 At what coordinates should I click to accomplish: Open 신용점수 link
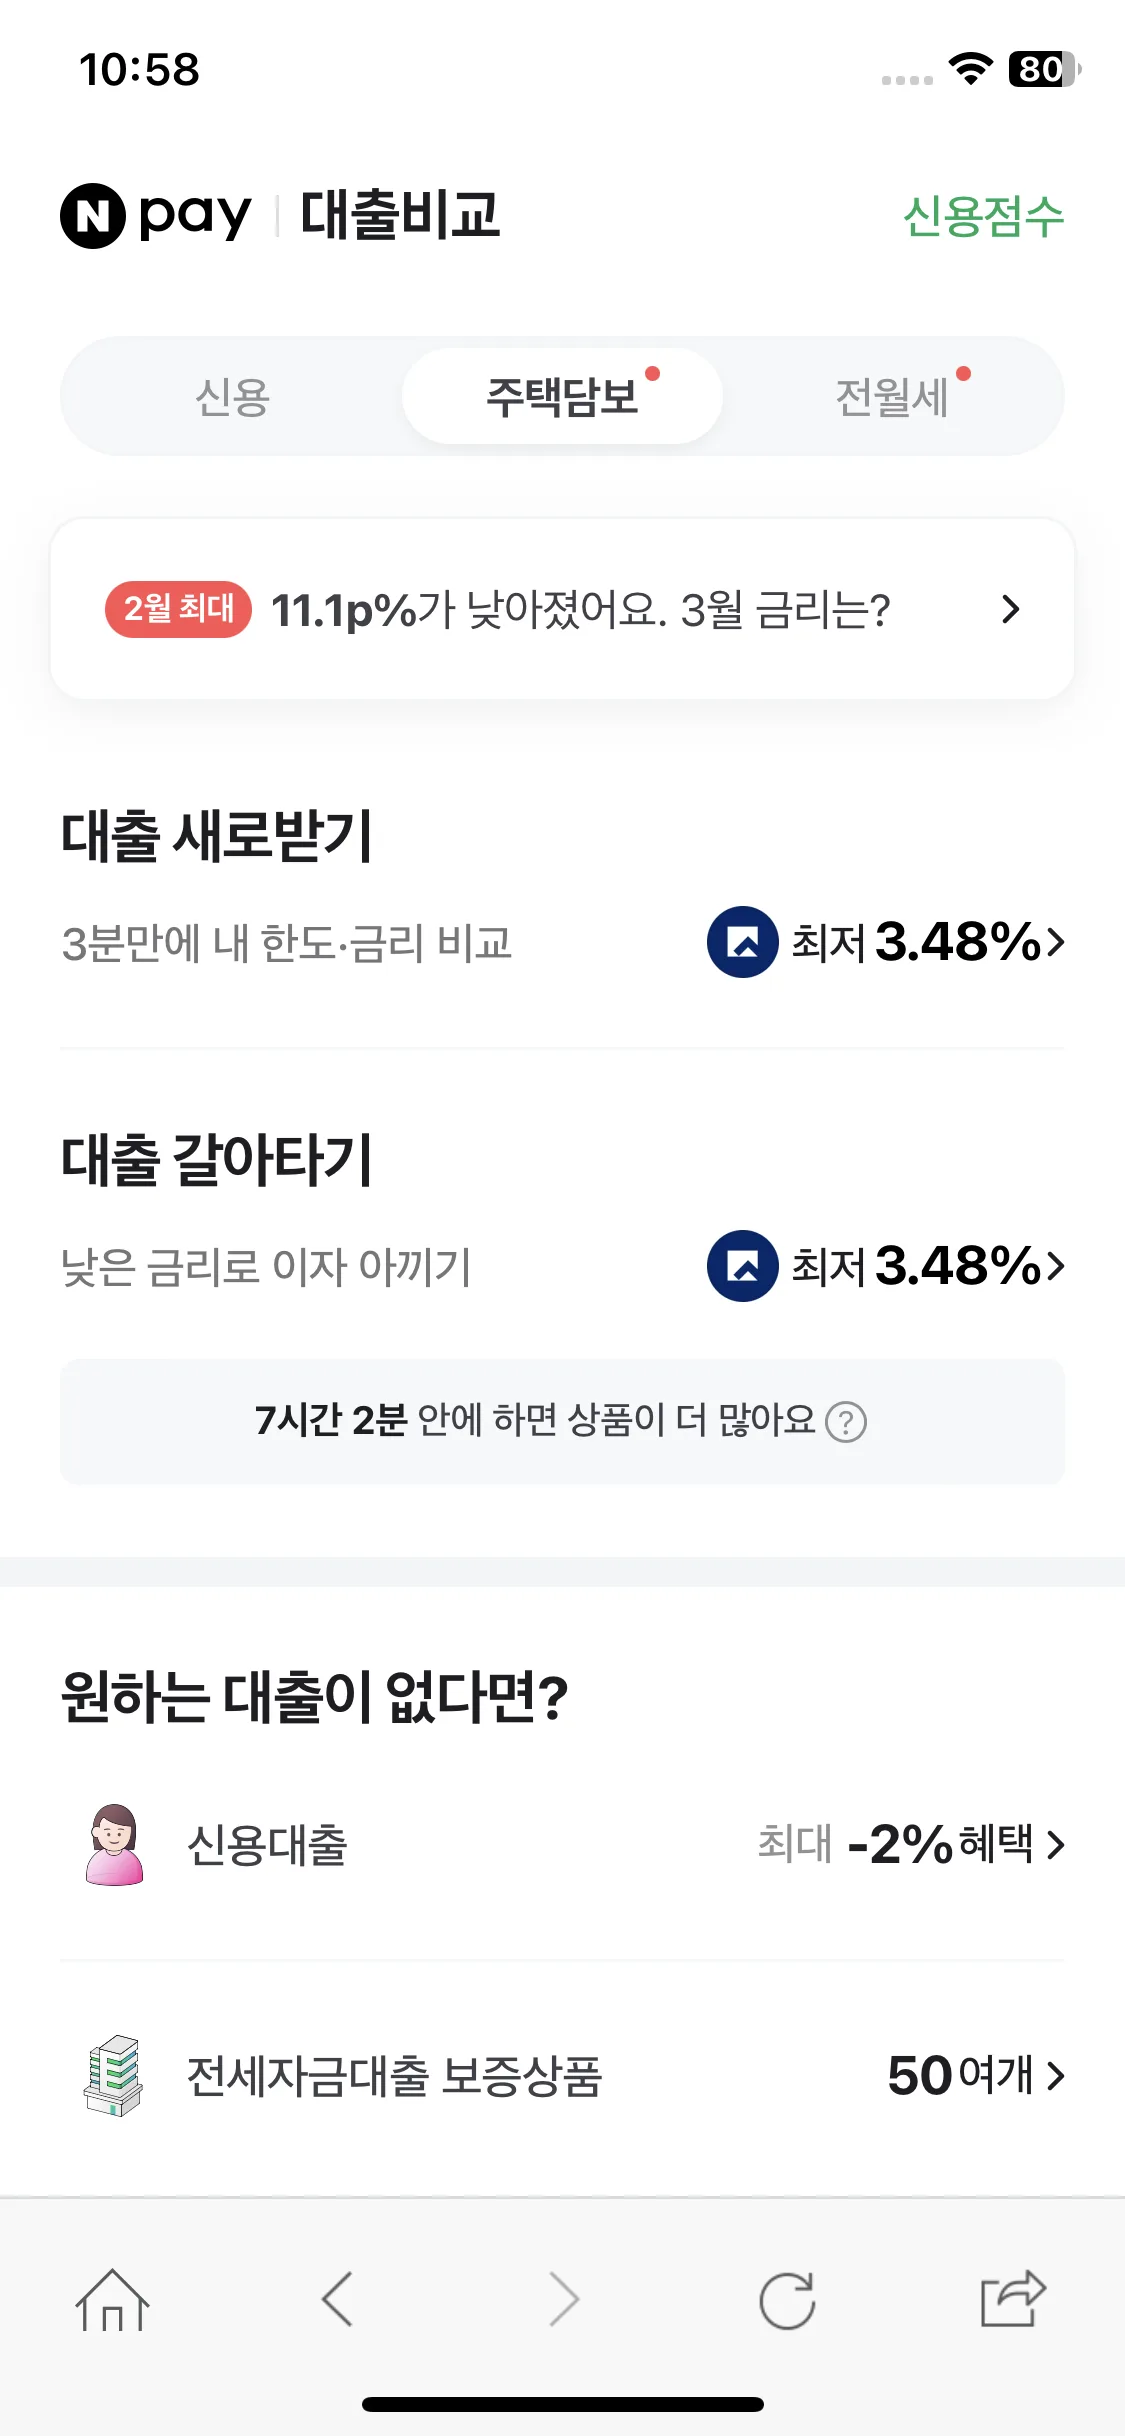pos(983,216)
